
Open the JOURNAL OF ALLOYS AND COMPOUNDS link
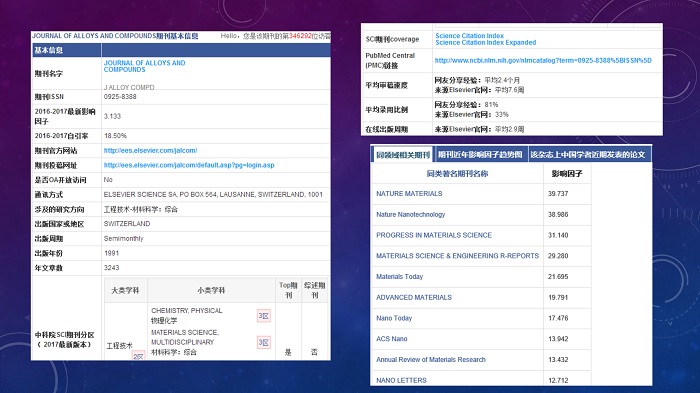pos(144,66)
